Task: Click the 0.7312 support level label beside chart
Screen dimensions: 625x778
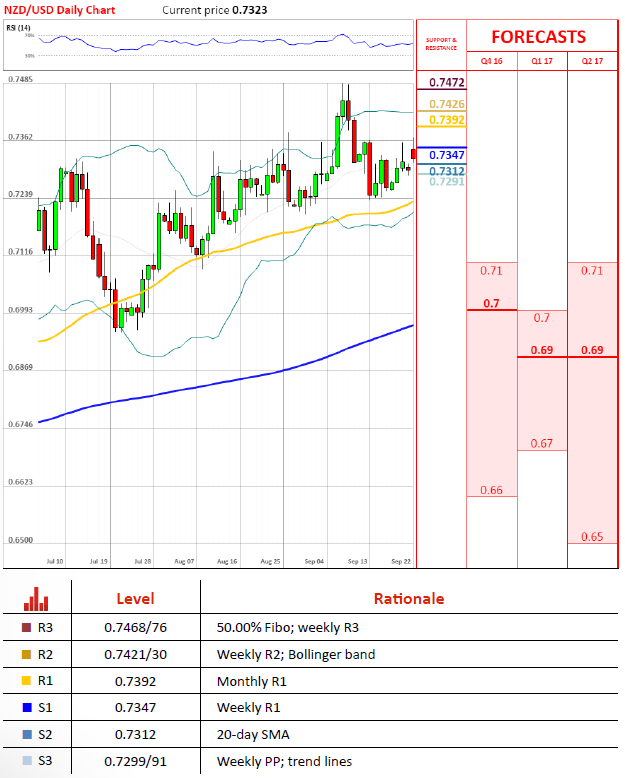Action: tap(447, 171)
